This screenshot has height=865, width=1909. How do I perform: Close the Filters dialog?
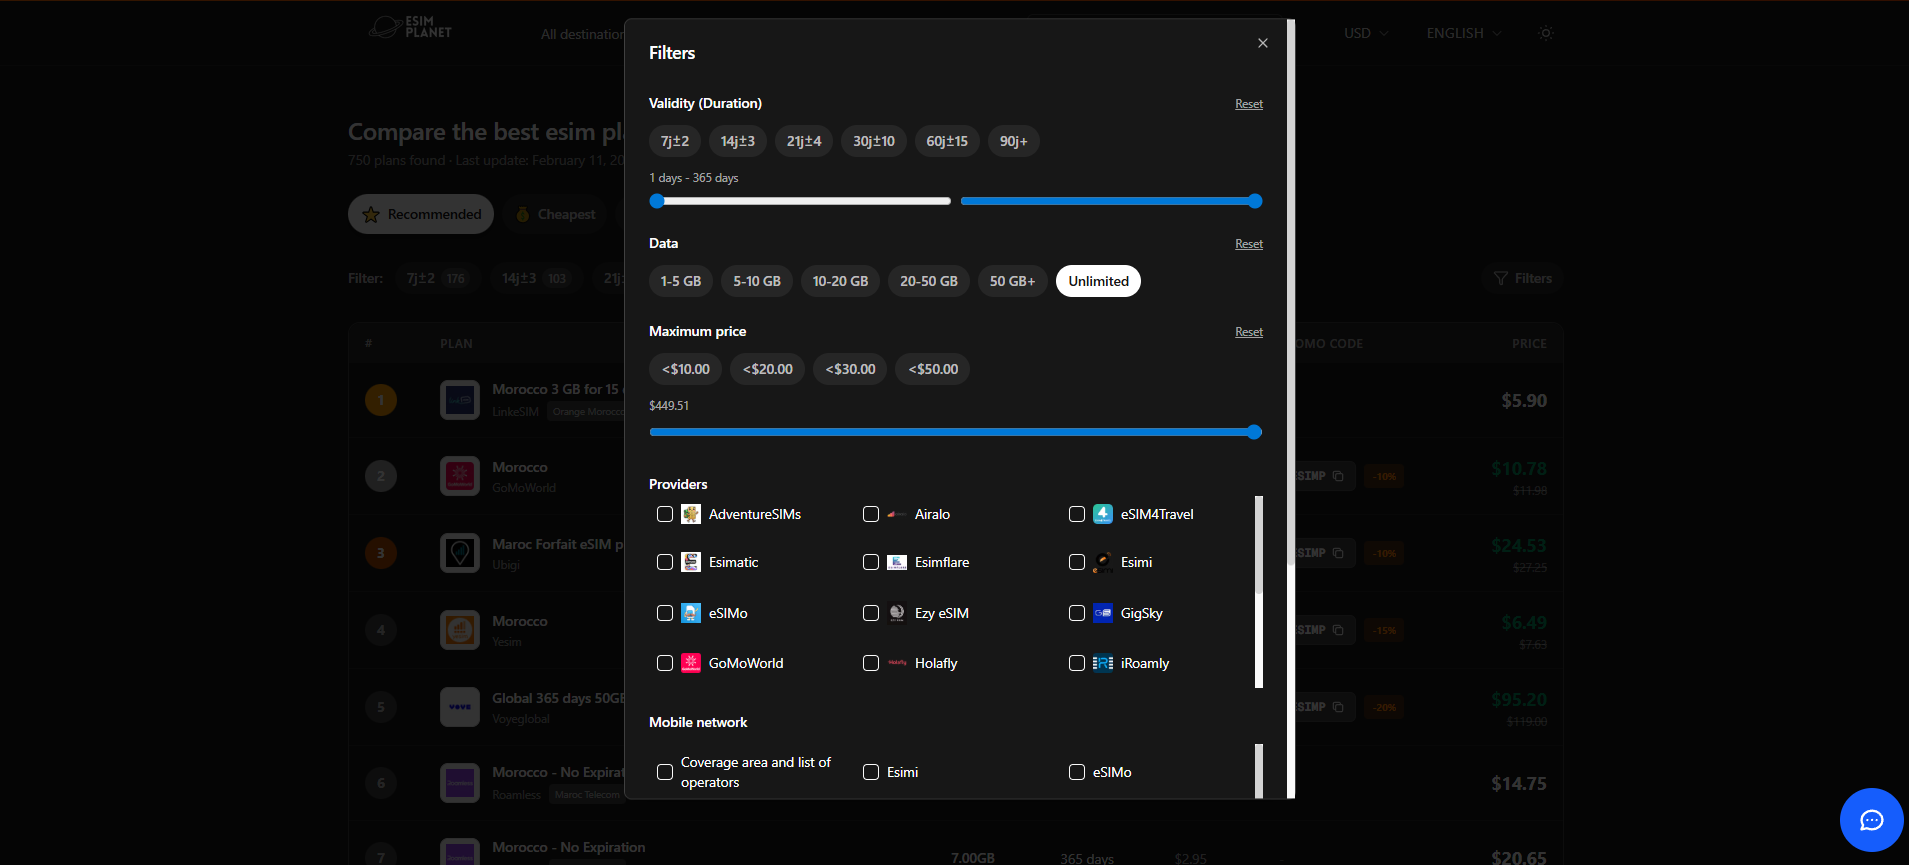(1263, 43)
